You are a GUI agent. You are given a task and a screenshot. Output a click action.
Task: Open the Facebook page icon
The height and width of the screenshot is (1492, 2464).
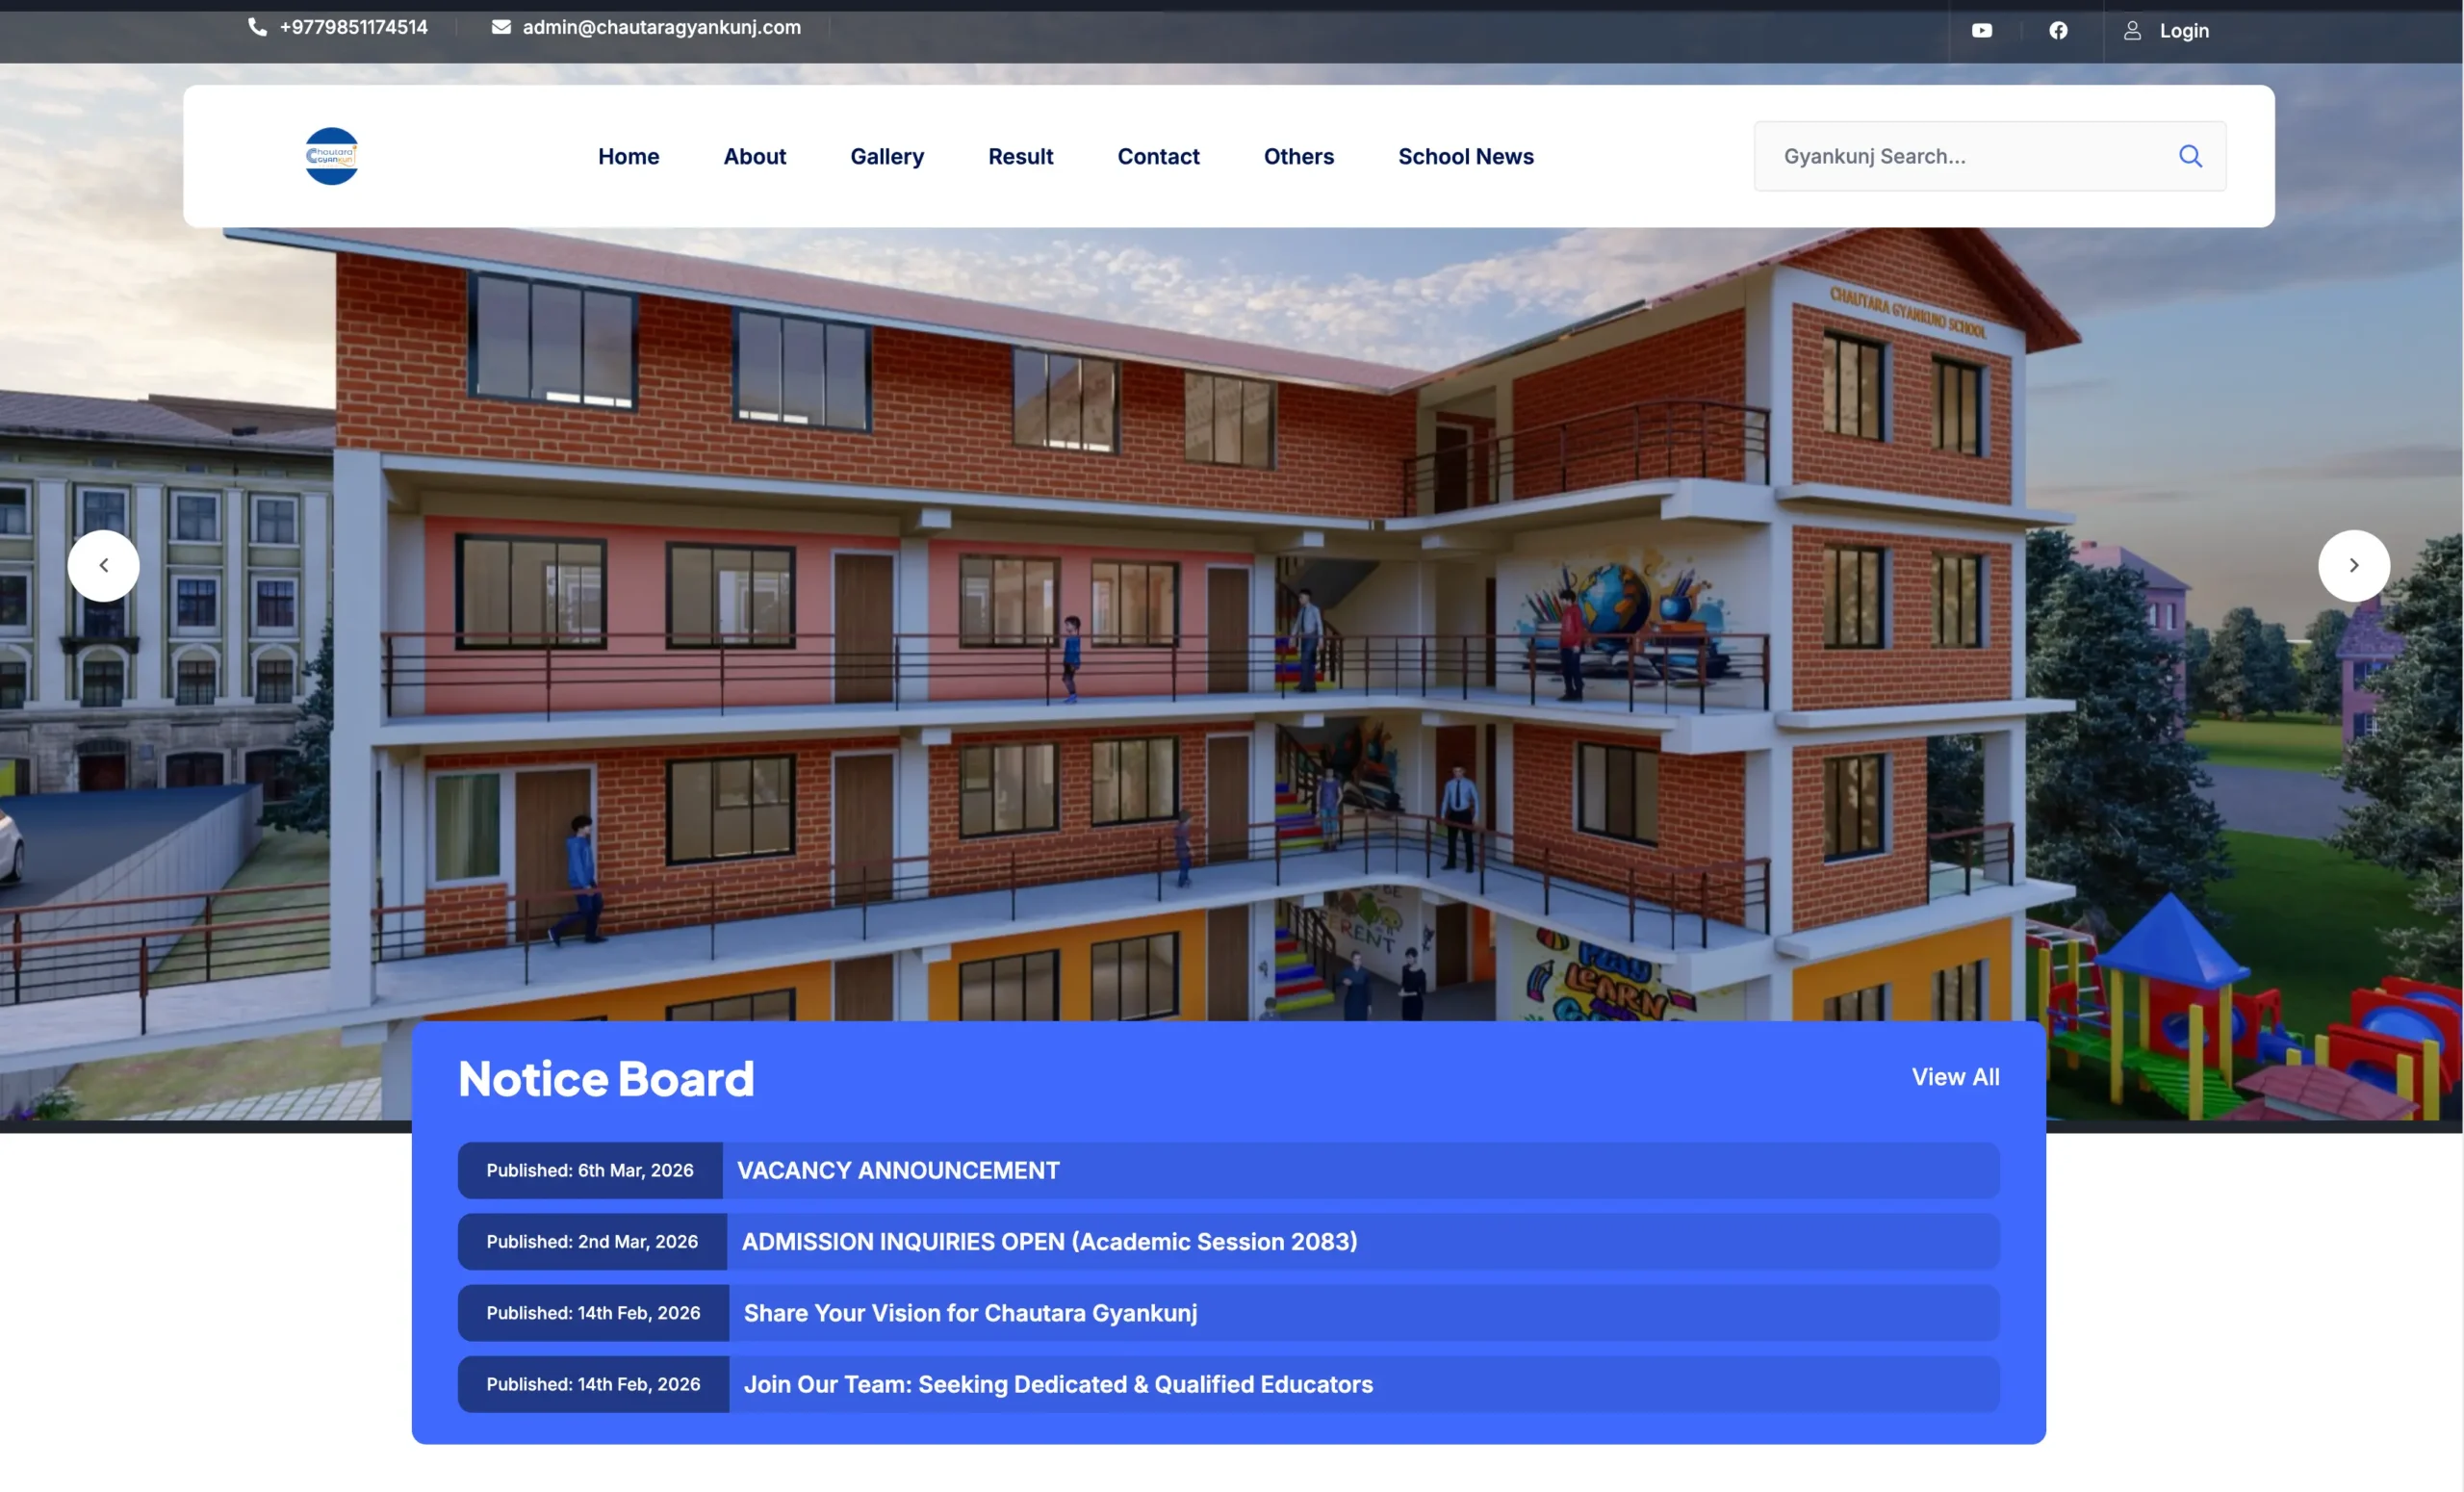click(x=2058, y=31)
